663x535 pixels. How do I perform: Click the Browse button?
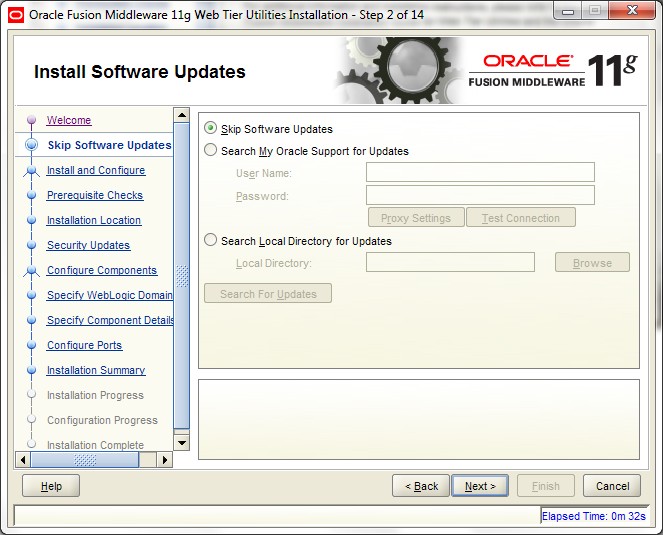pyautogui.click(x=592, y=262)
